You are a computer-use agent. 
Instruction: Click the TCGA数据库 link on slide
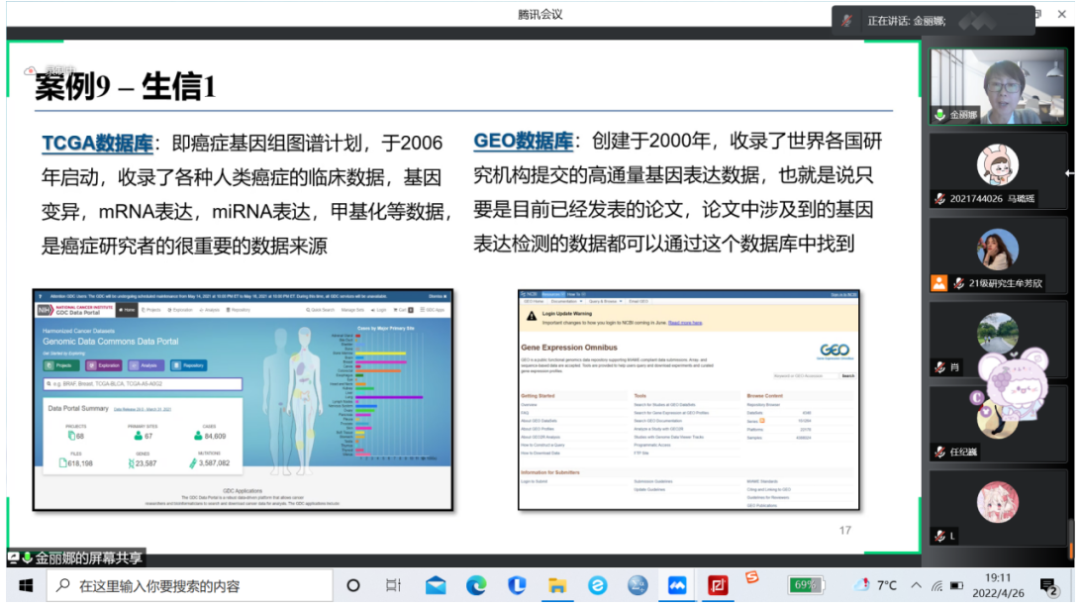(97, 143)
